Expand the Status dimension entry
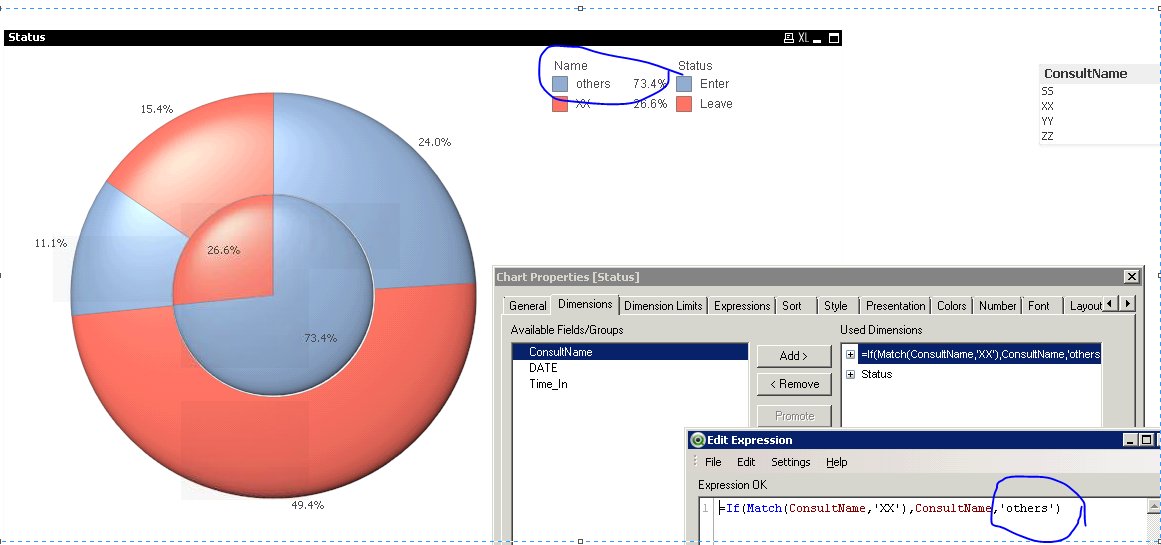This screenshot has height=545, width=1161. (850, 374)
